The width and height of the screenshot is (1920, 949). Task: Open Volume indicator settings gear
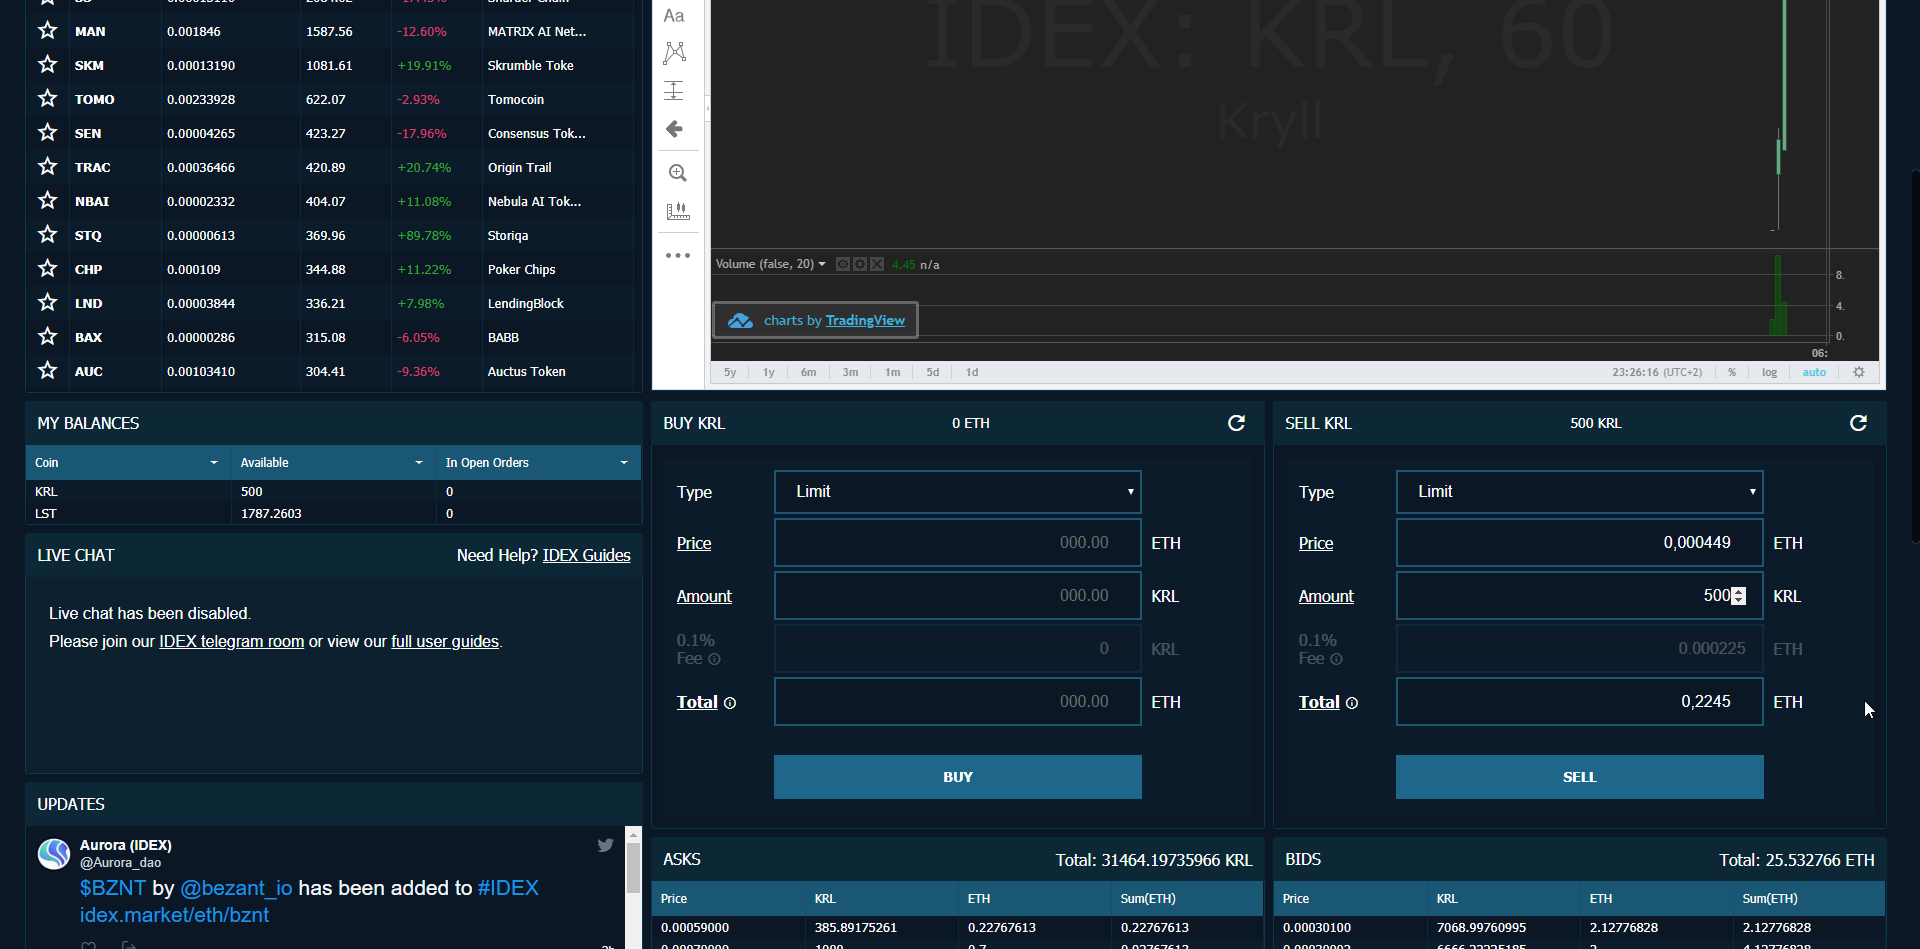[860, 264]
